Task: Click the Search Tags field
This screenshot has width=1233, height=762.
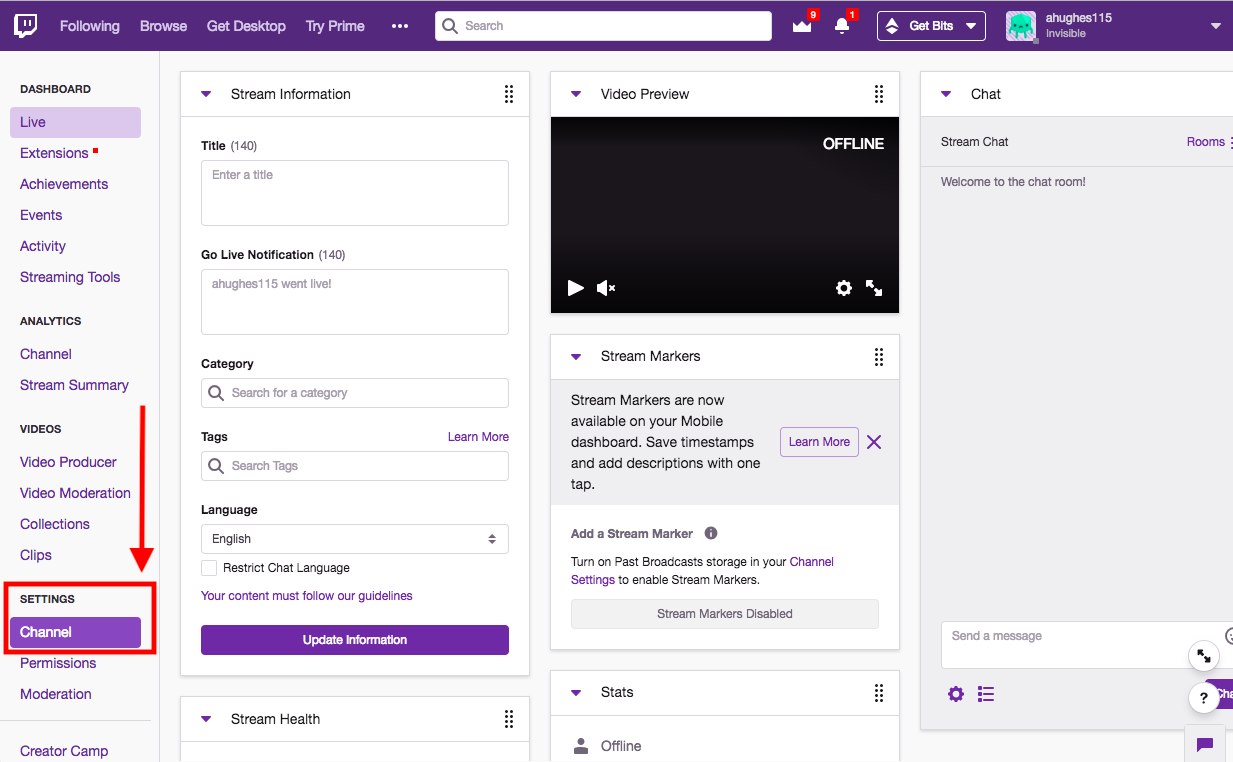Action: pos(355,466)
